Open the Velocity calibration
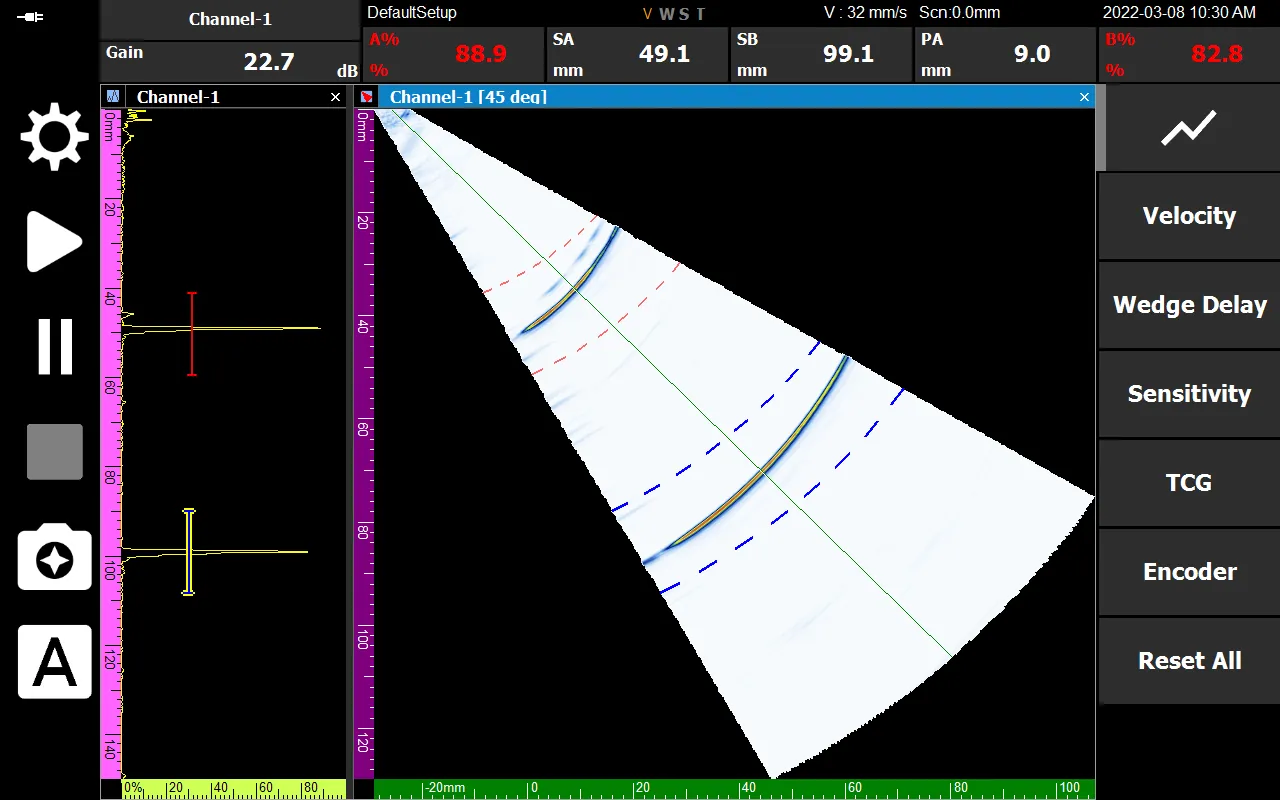 1189,216
